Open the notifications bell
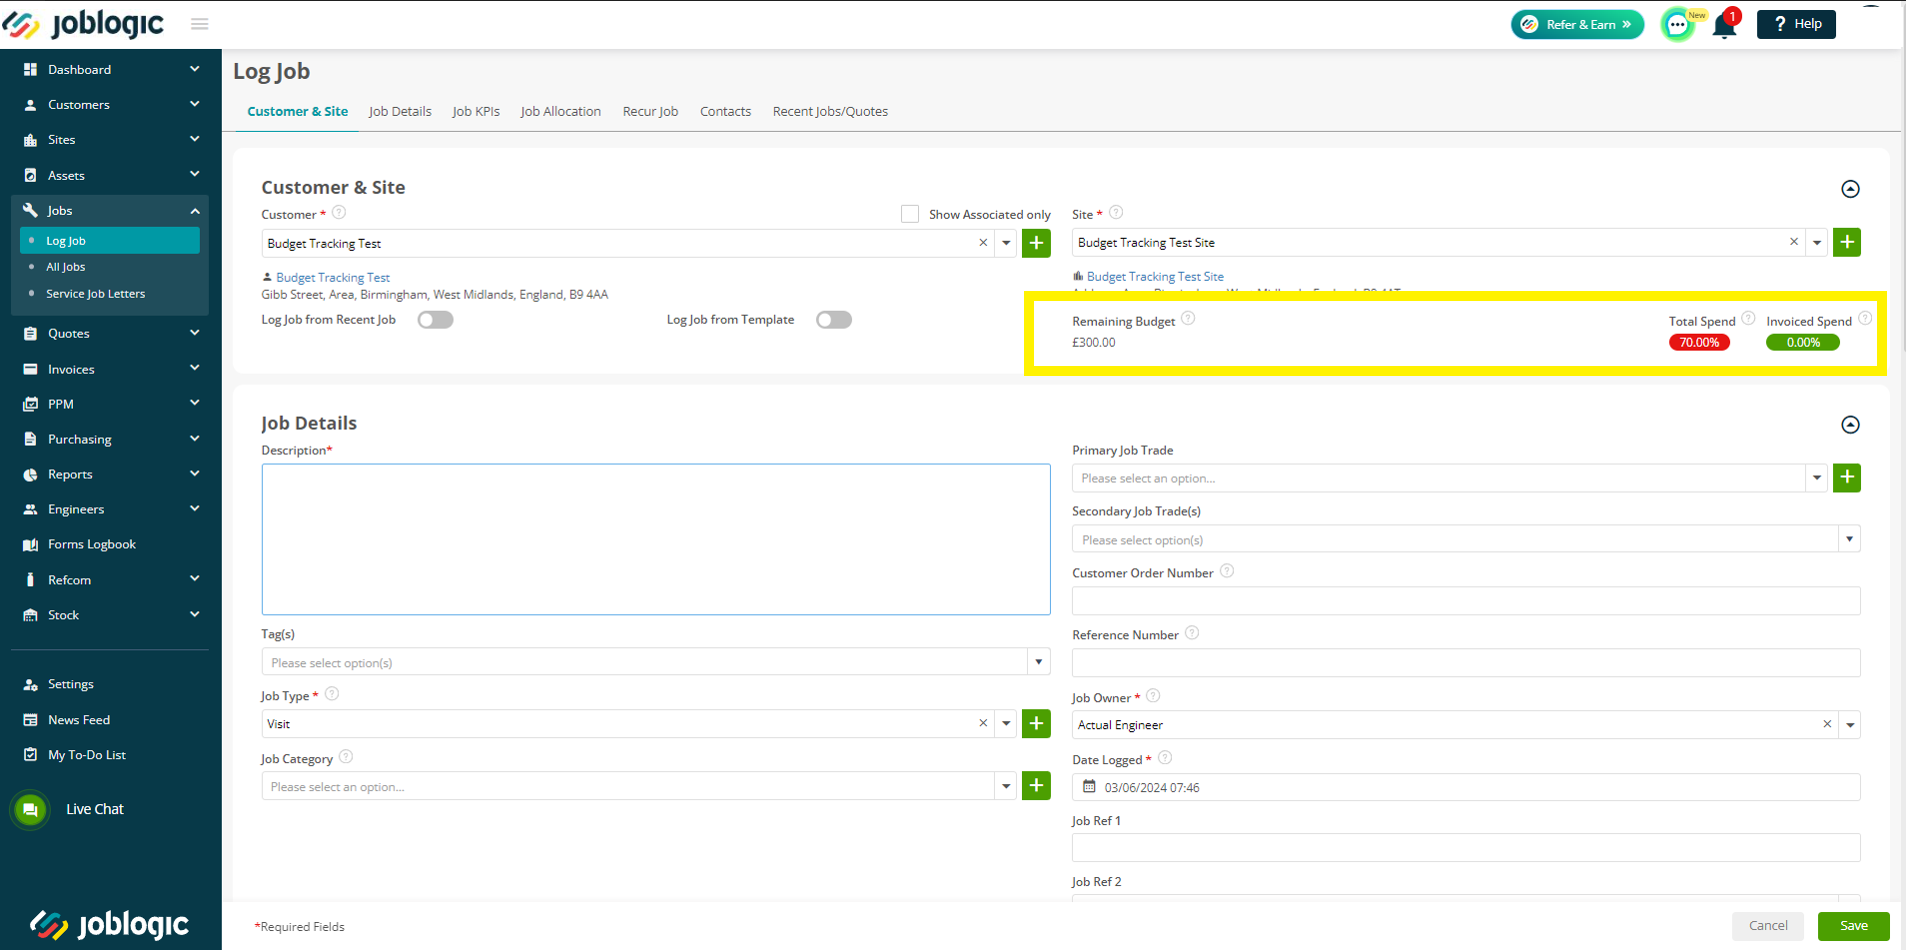This screenshot has width=1906, height=950. [1725, 24]
